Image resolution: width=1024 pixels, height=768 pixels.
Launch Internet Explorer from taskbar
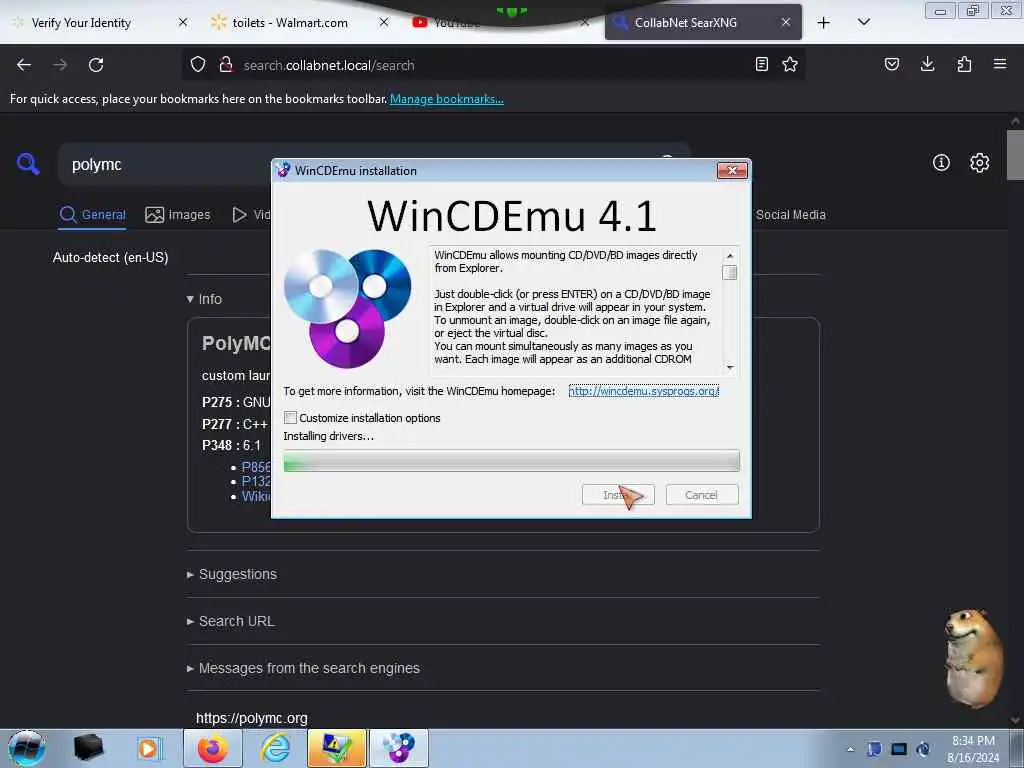coord(275,748)
